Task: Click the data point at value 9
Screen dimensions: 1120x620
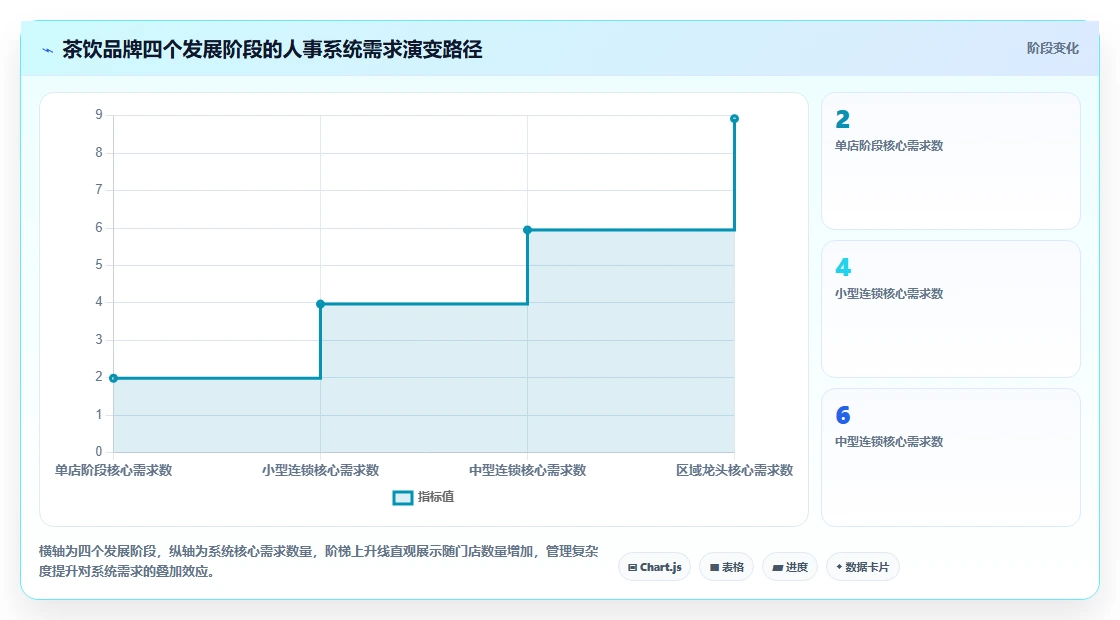Action: point(734,119)
